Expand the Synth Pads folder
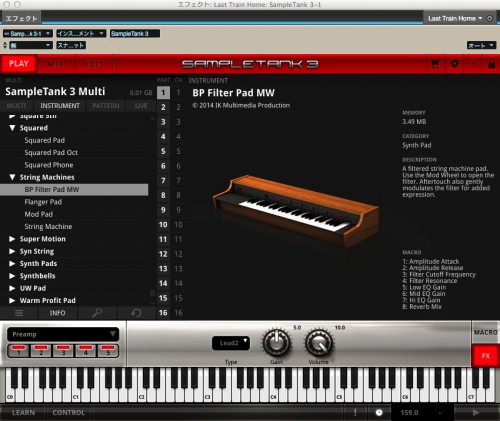The width and height of the screenshot is (500, 421). pos(12,264)
